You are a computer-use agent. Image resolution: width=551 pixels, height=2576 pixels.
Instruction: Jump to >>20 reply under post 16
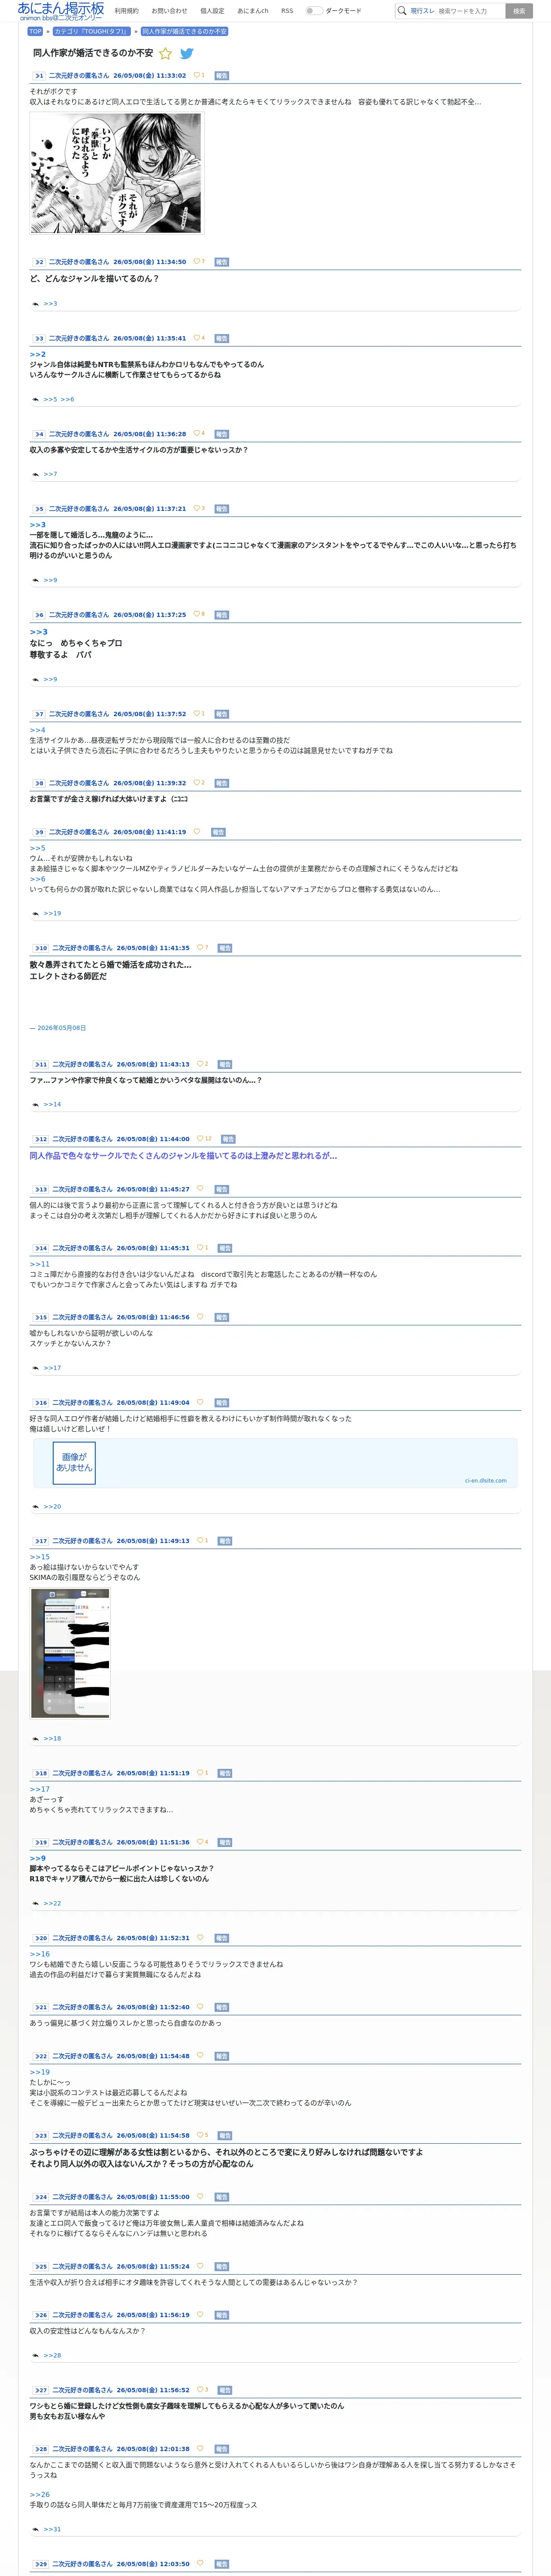52,1506
